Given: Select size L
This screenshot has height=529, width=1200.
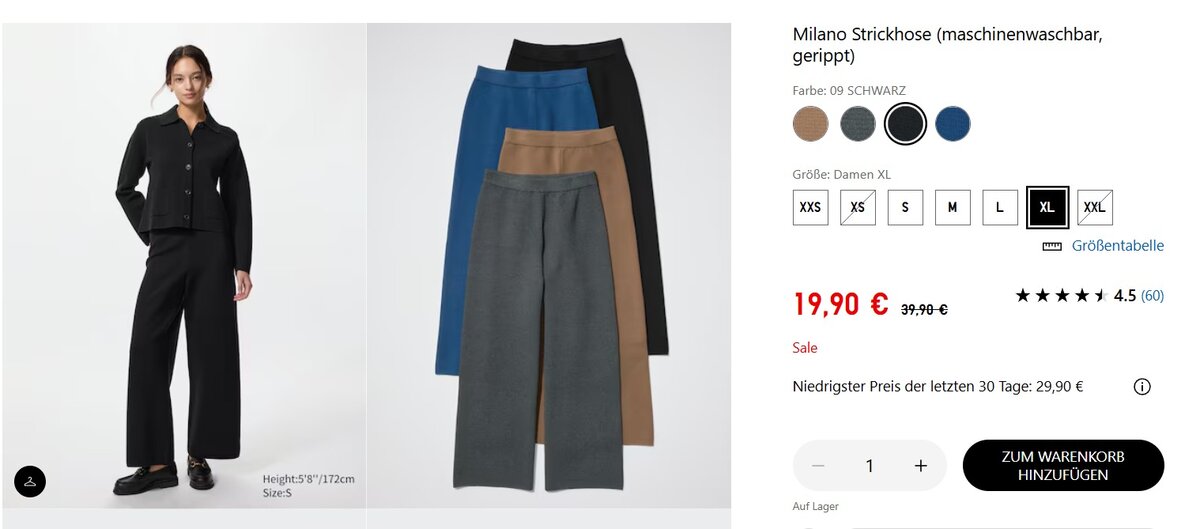Looking at the screenshot, I should (x=999, y=207).
